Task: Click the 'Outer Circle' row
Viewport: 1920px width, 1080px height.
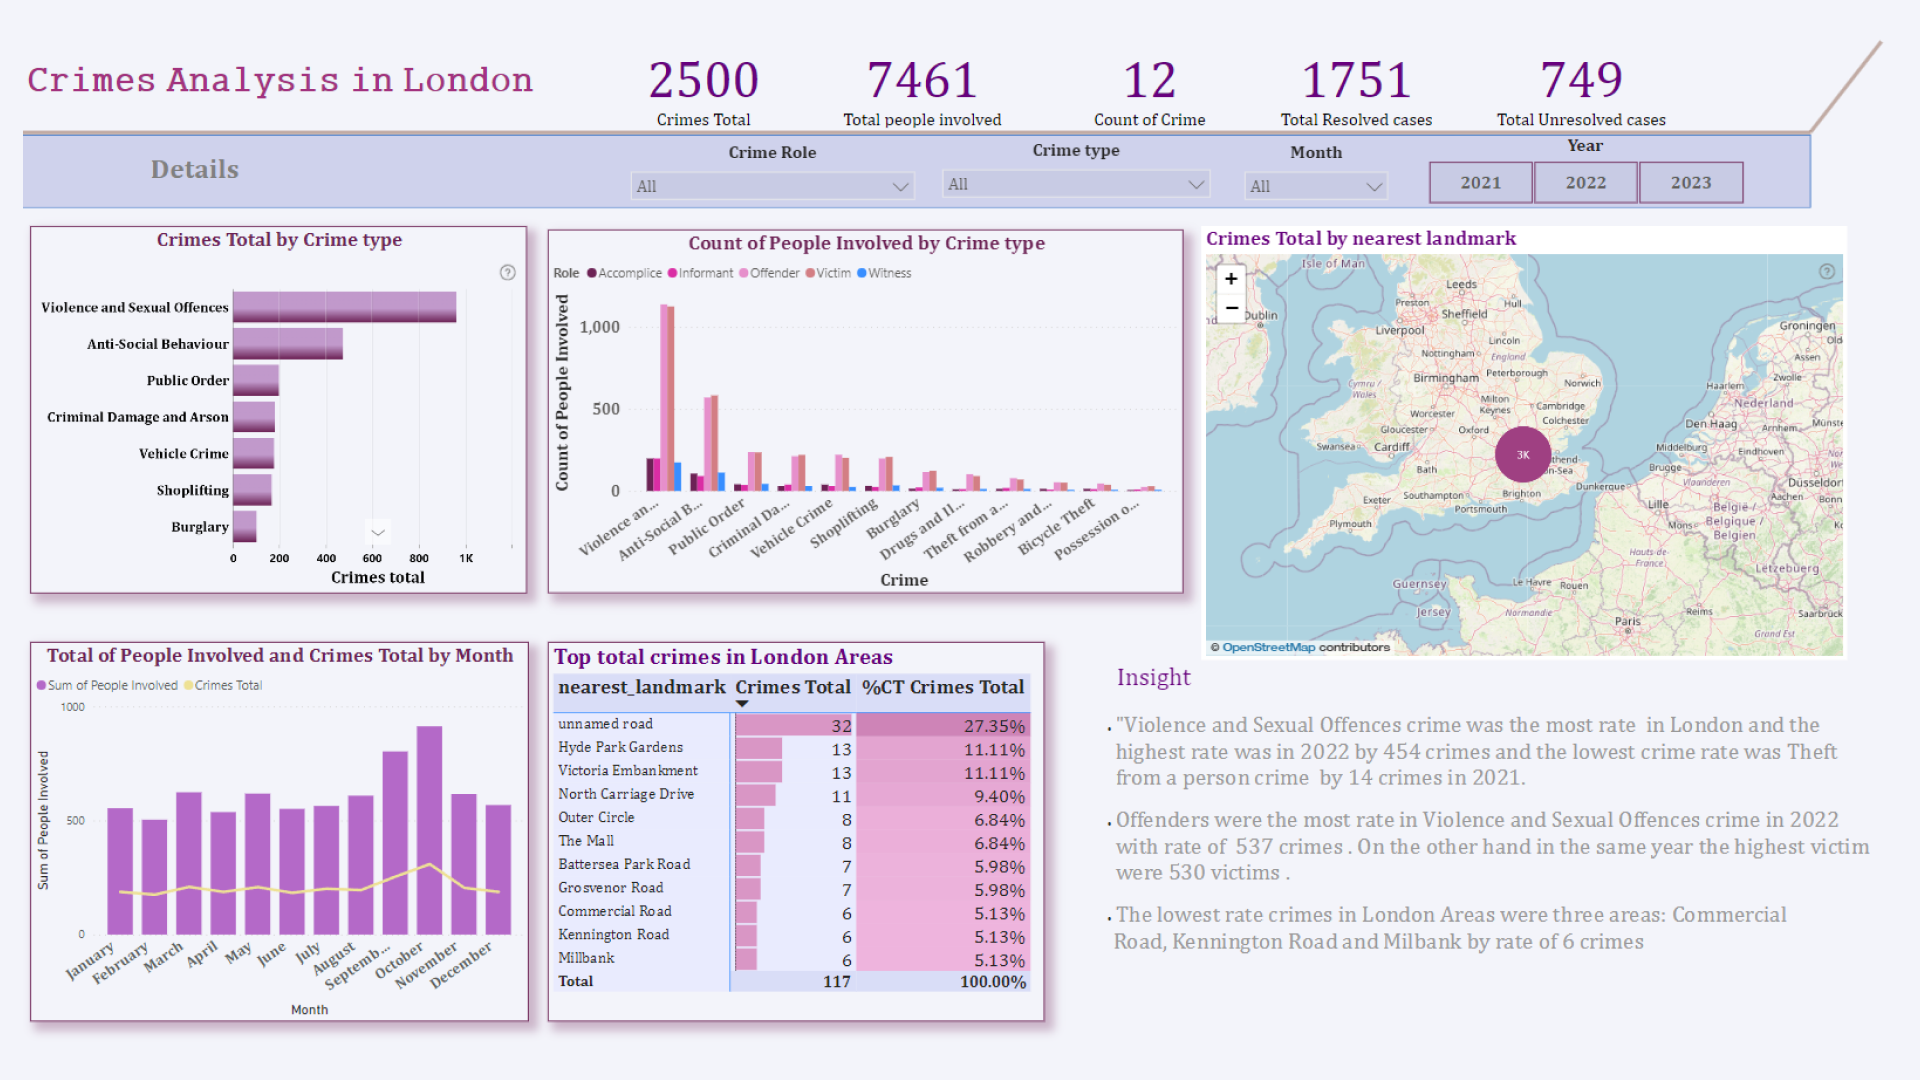Action: 792,818
